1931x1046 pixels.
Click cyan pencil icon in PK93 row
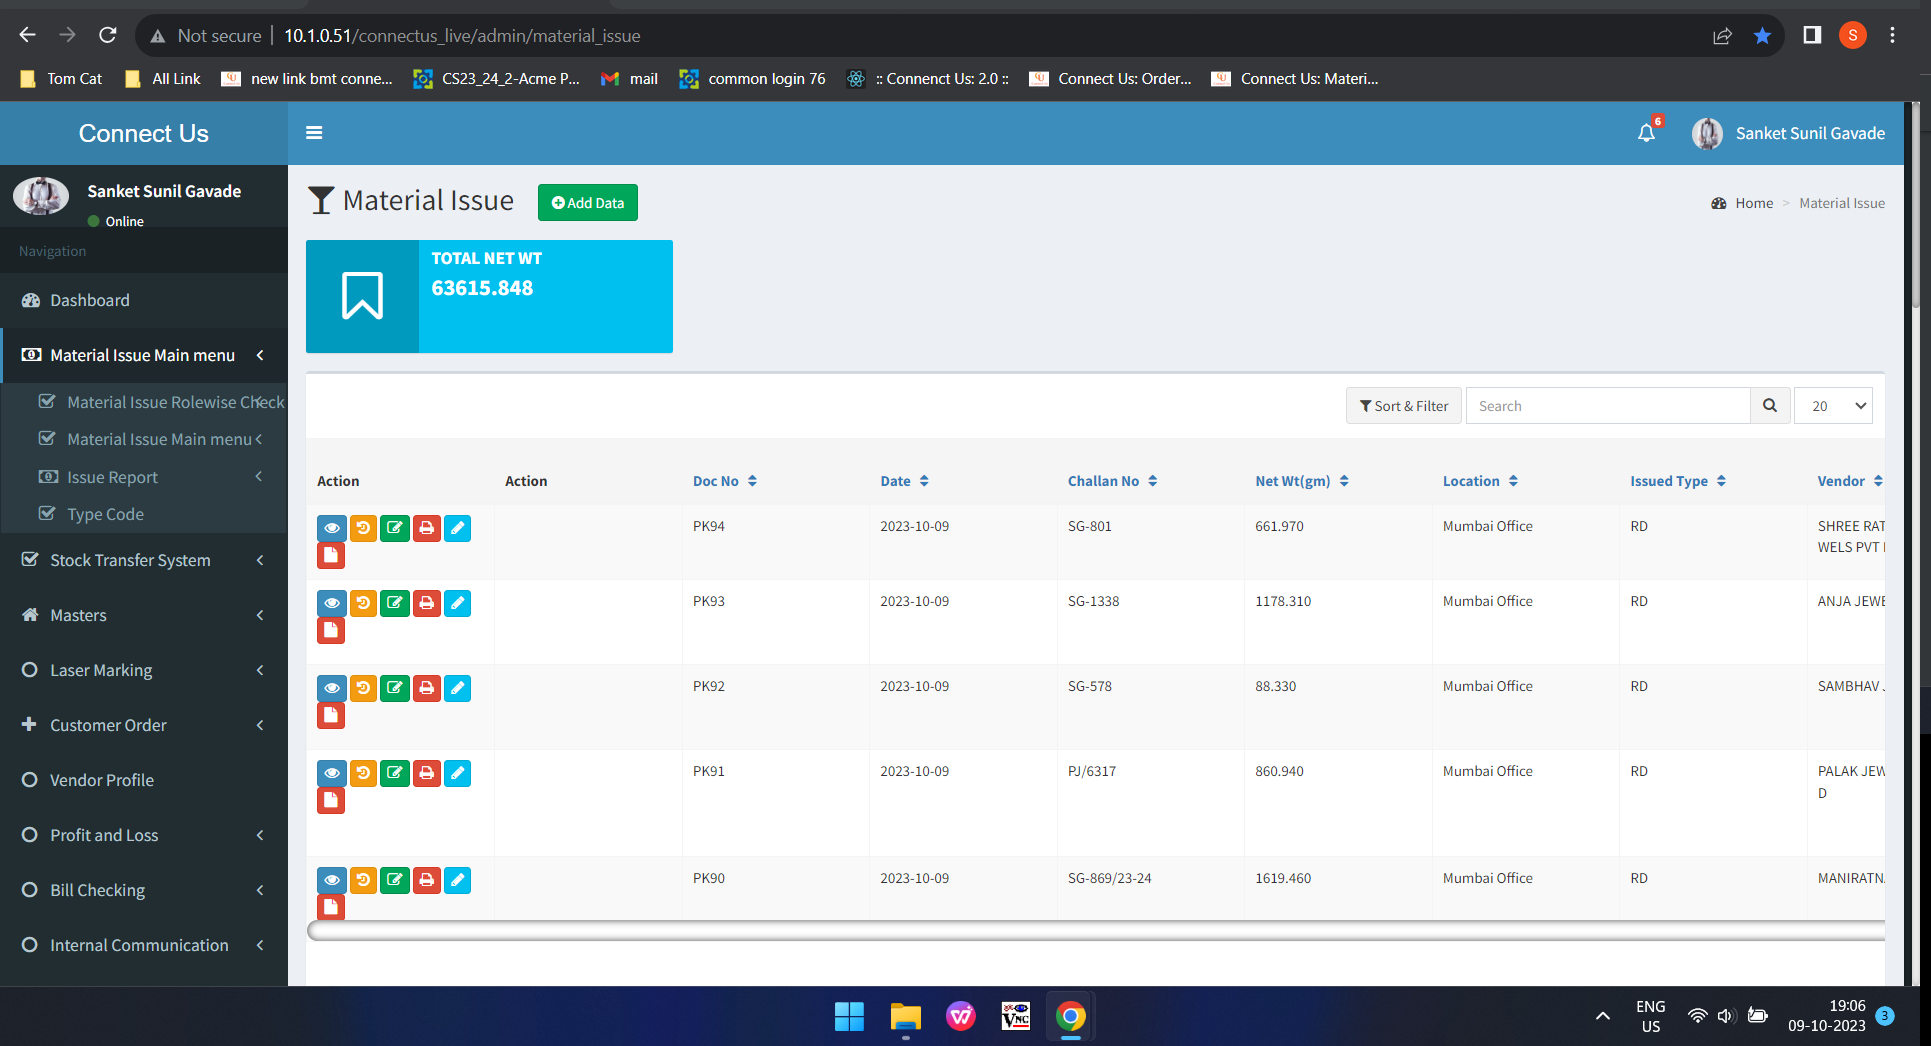pyautogui.click(x=458, y=603)
